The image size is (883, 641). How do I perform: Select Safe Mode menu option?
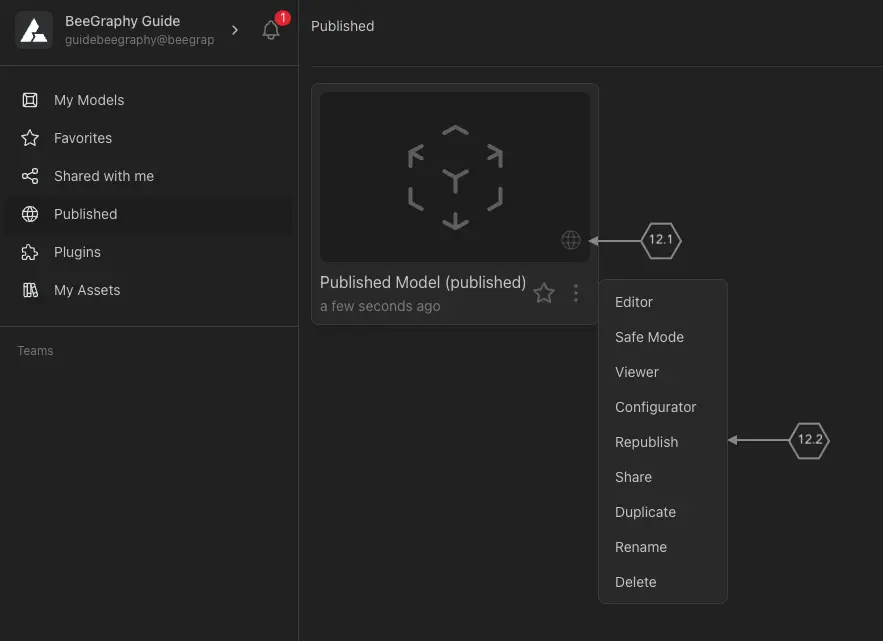click(x=649, y=337)
